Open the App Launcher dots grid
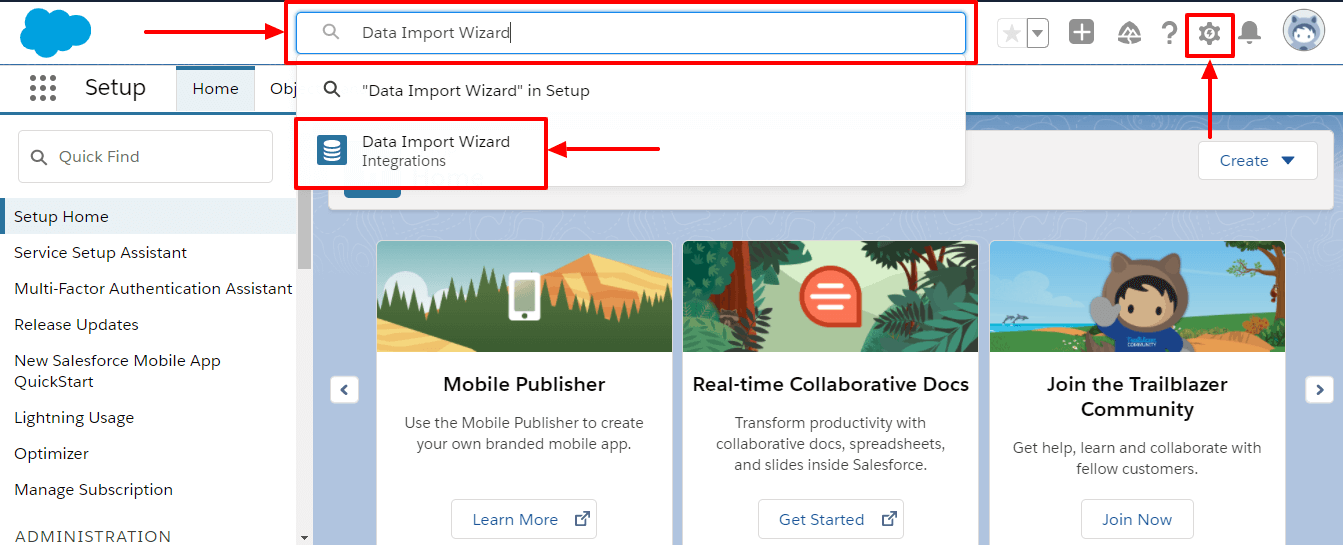The height and width of the screenshot is (545, 1343). point(43,88)
